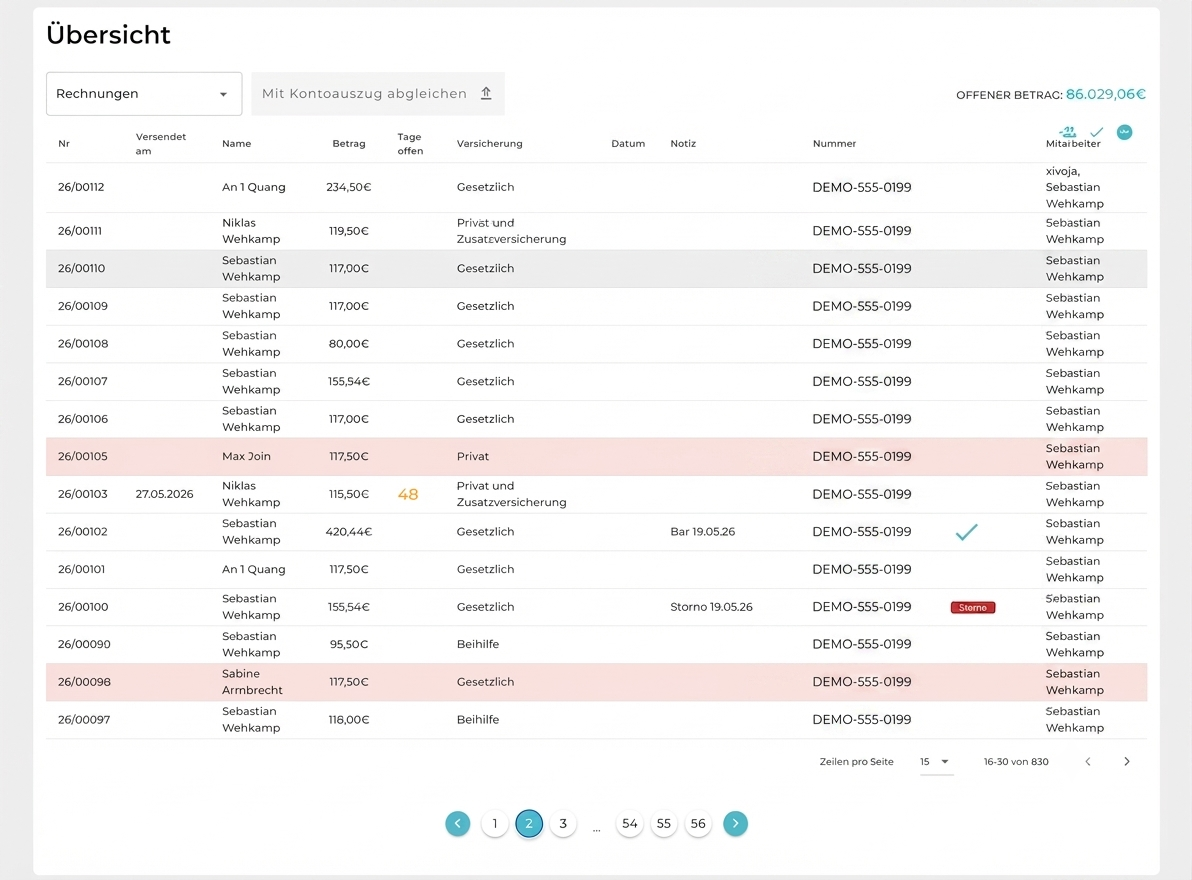Click the open amount 86.029,06€

[x=1105, y=94]
